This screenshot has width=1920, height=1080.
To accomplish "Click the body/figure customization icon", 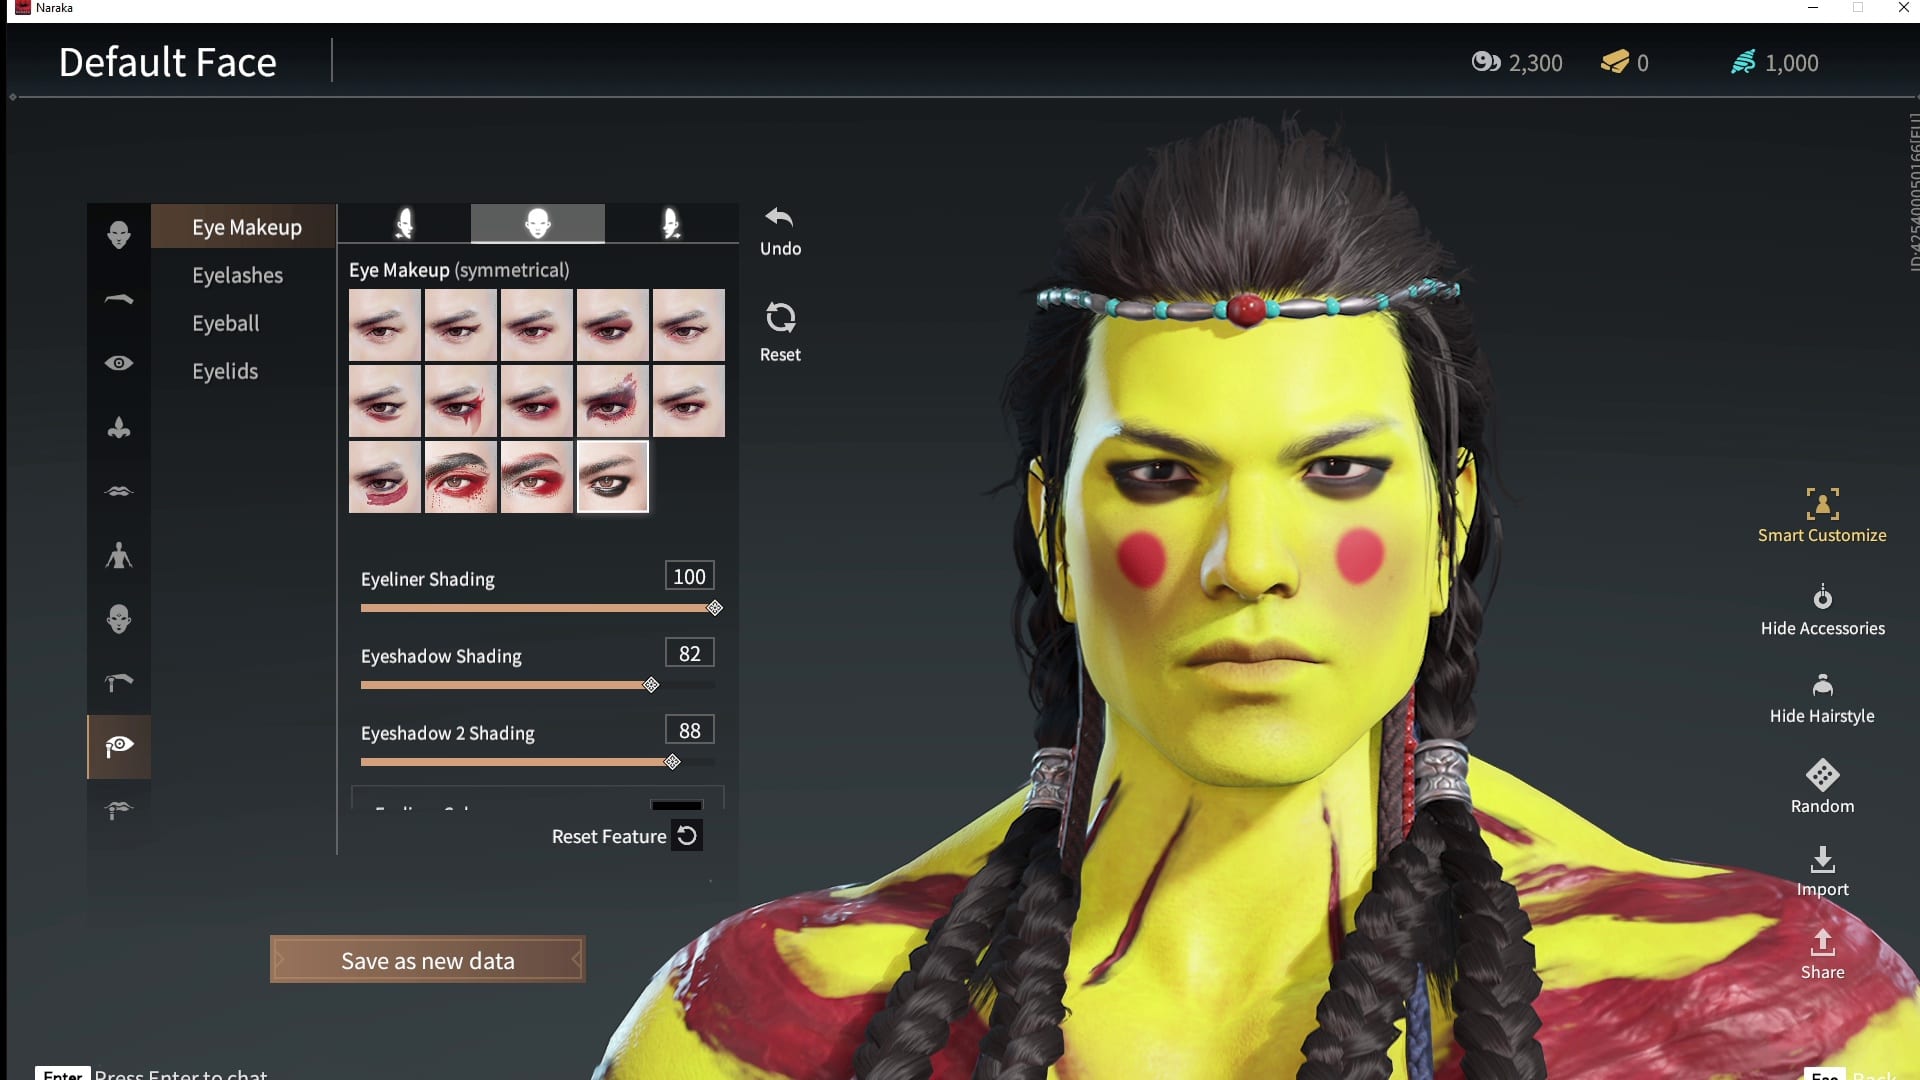I will (117, 555).
